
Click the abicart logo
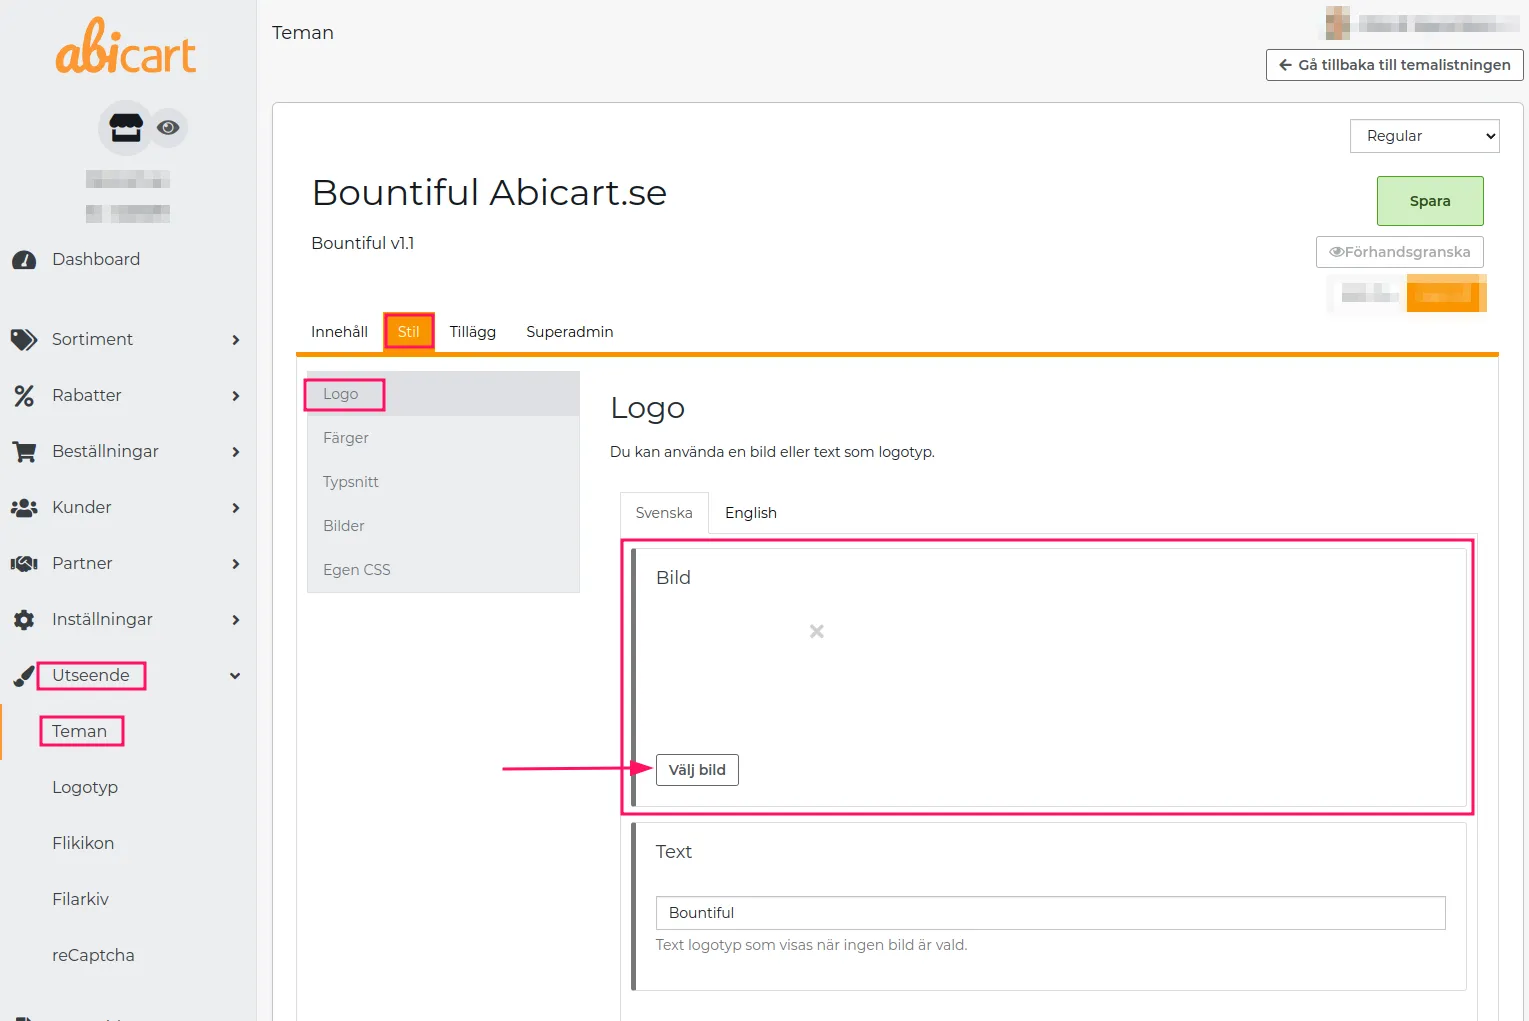[x=126, y=47]
